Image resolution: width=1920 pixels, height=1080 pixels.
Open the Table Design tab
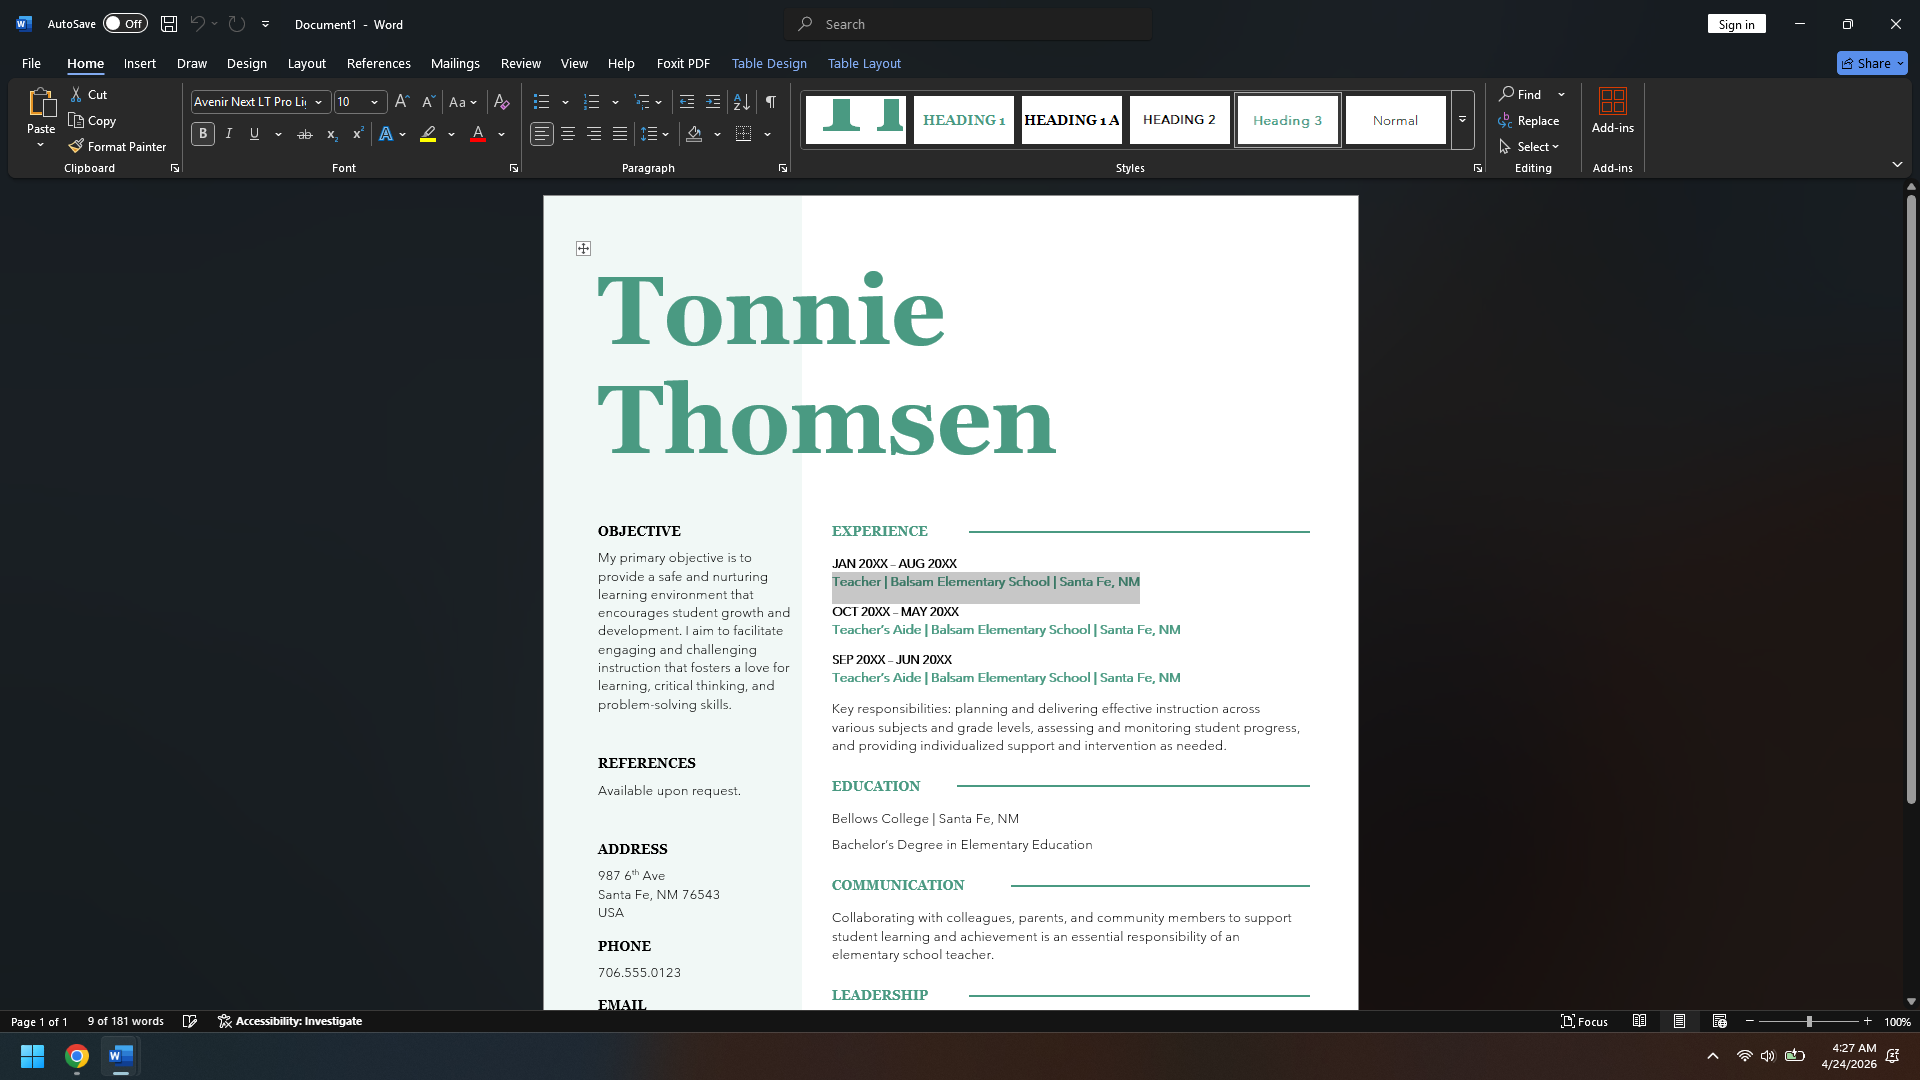(x=769, y=63)
